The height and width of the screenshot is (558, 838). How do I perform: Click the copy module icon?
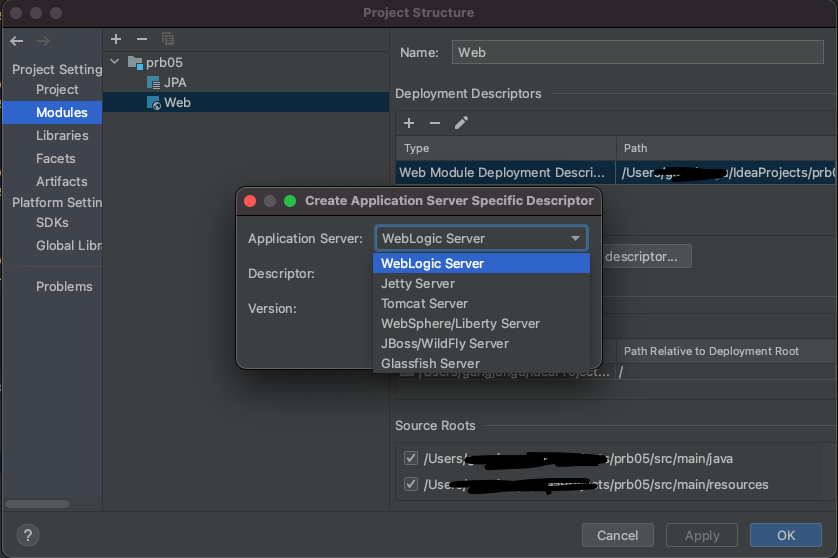(168, 39)
